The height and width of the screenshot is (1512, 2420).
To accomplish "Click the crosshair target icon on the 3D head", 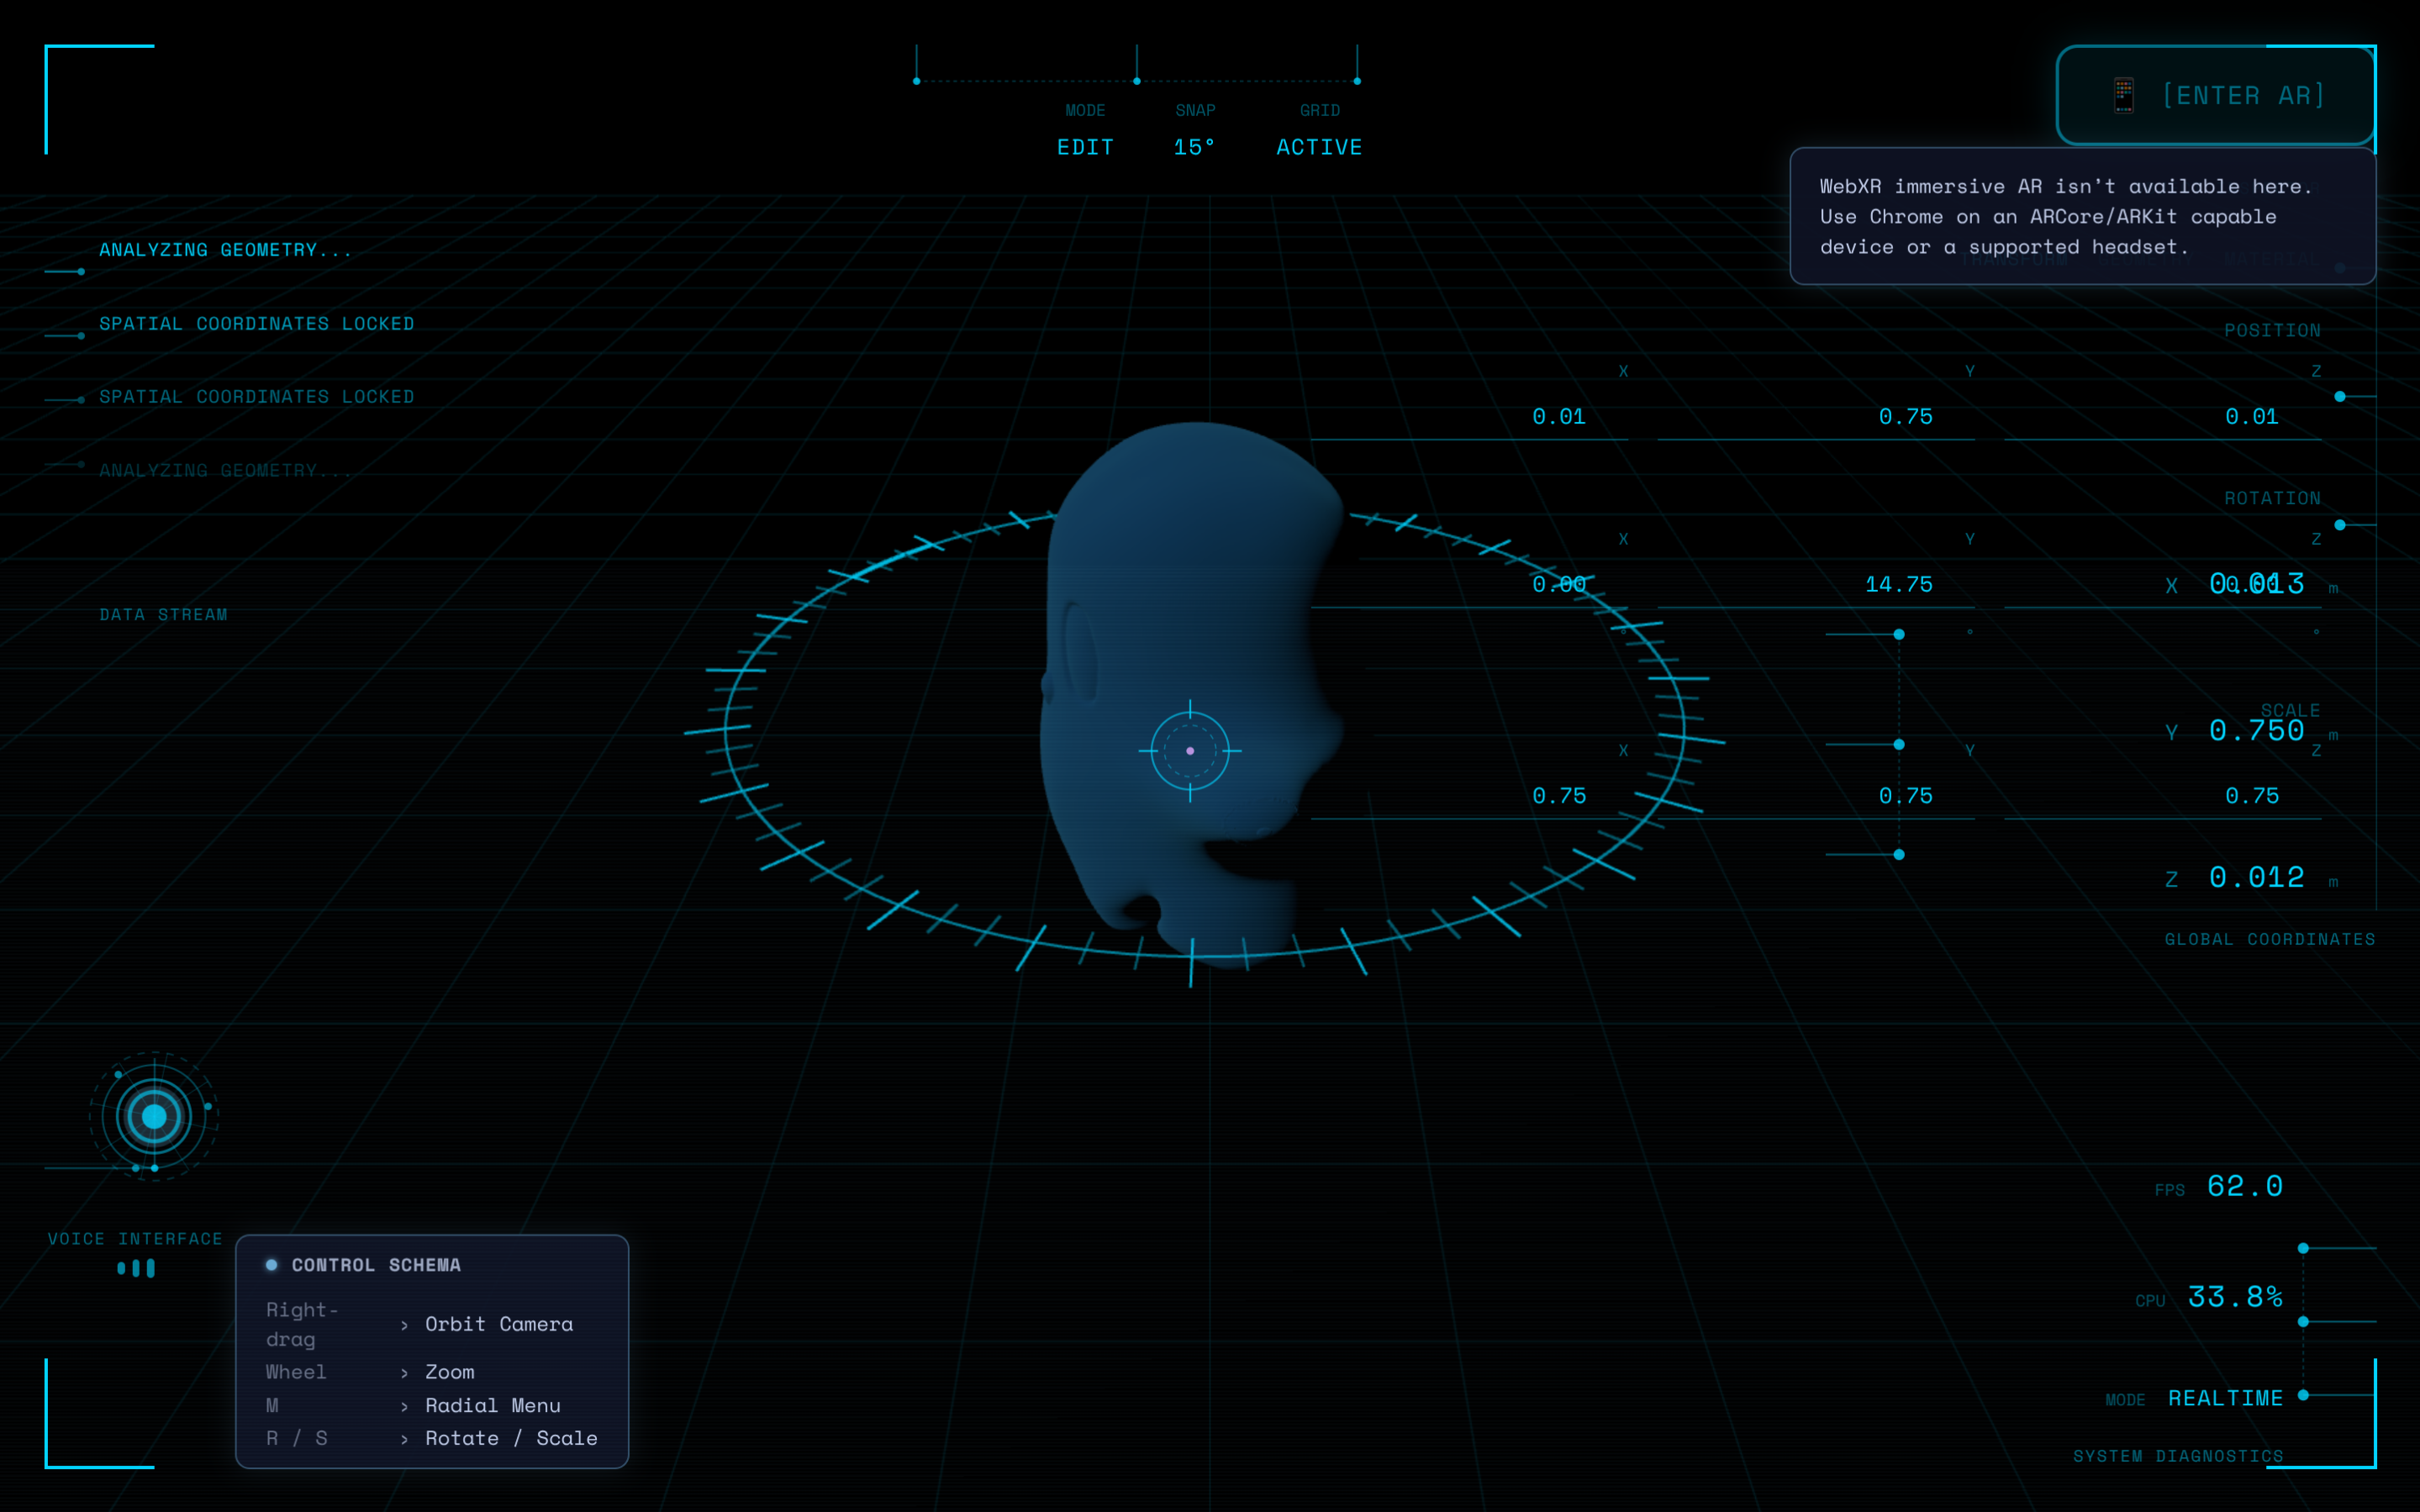I will (1190, 750).
